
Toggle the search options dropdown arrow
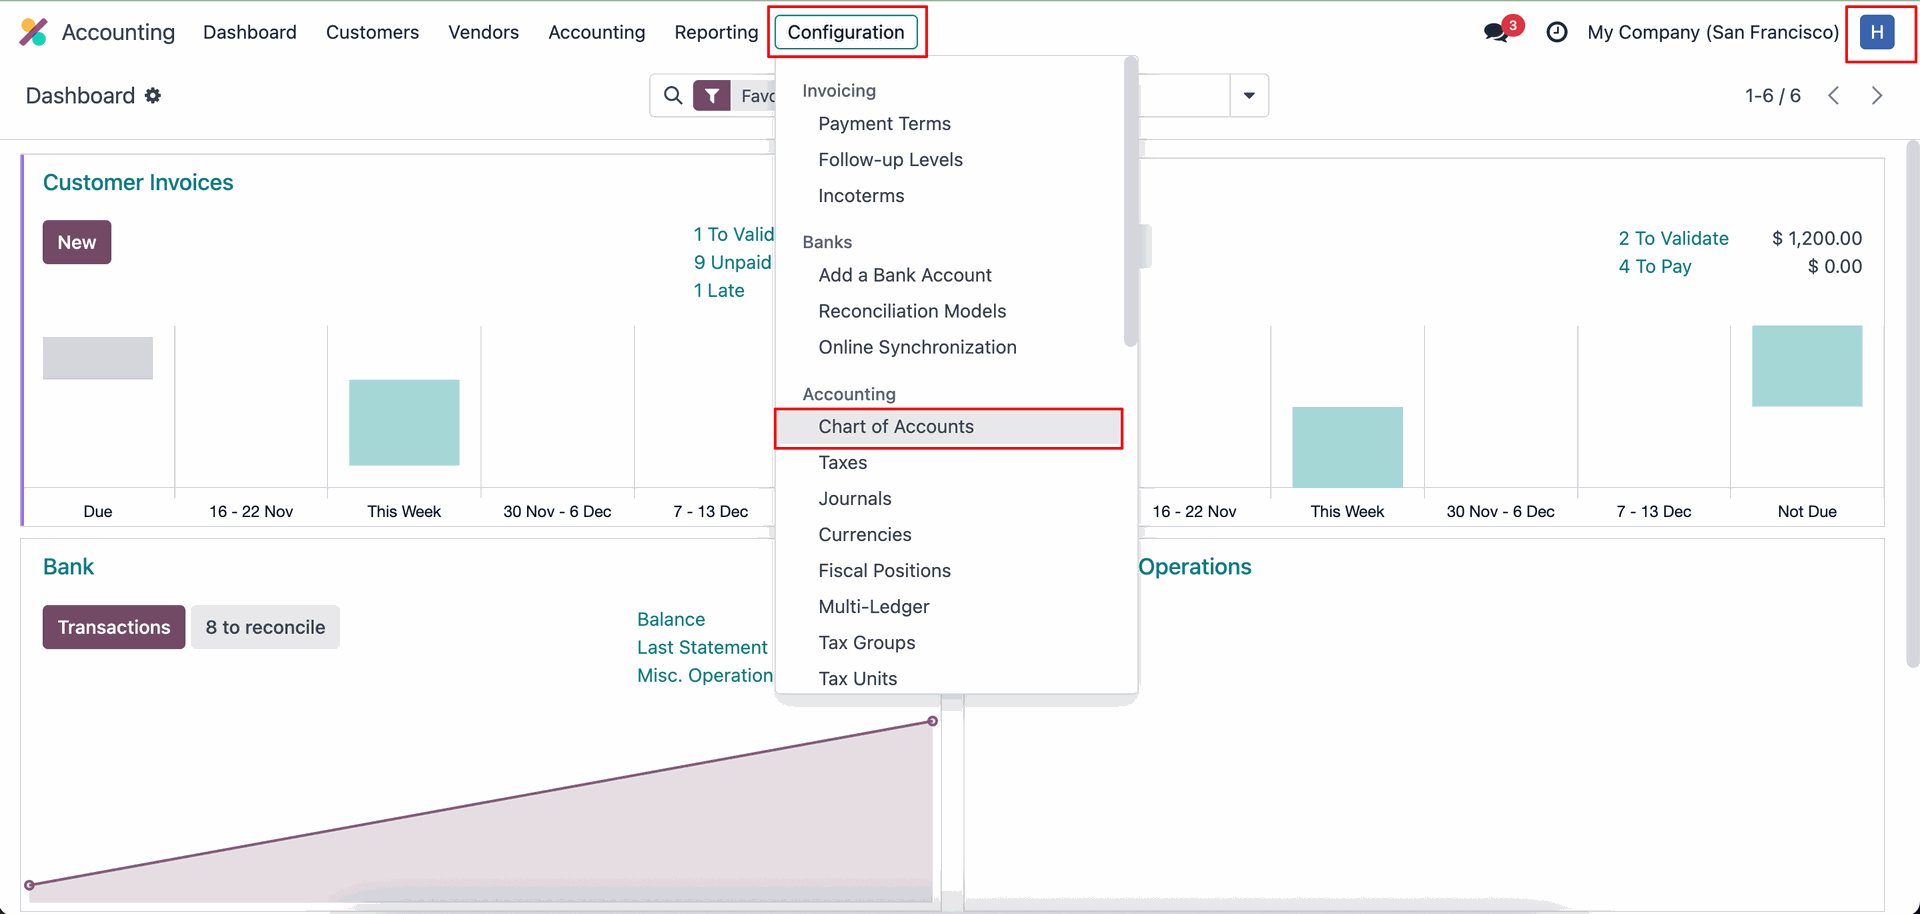tap(1249, 96)
